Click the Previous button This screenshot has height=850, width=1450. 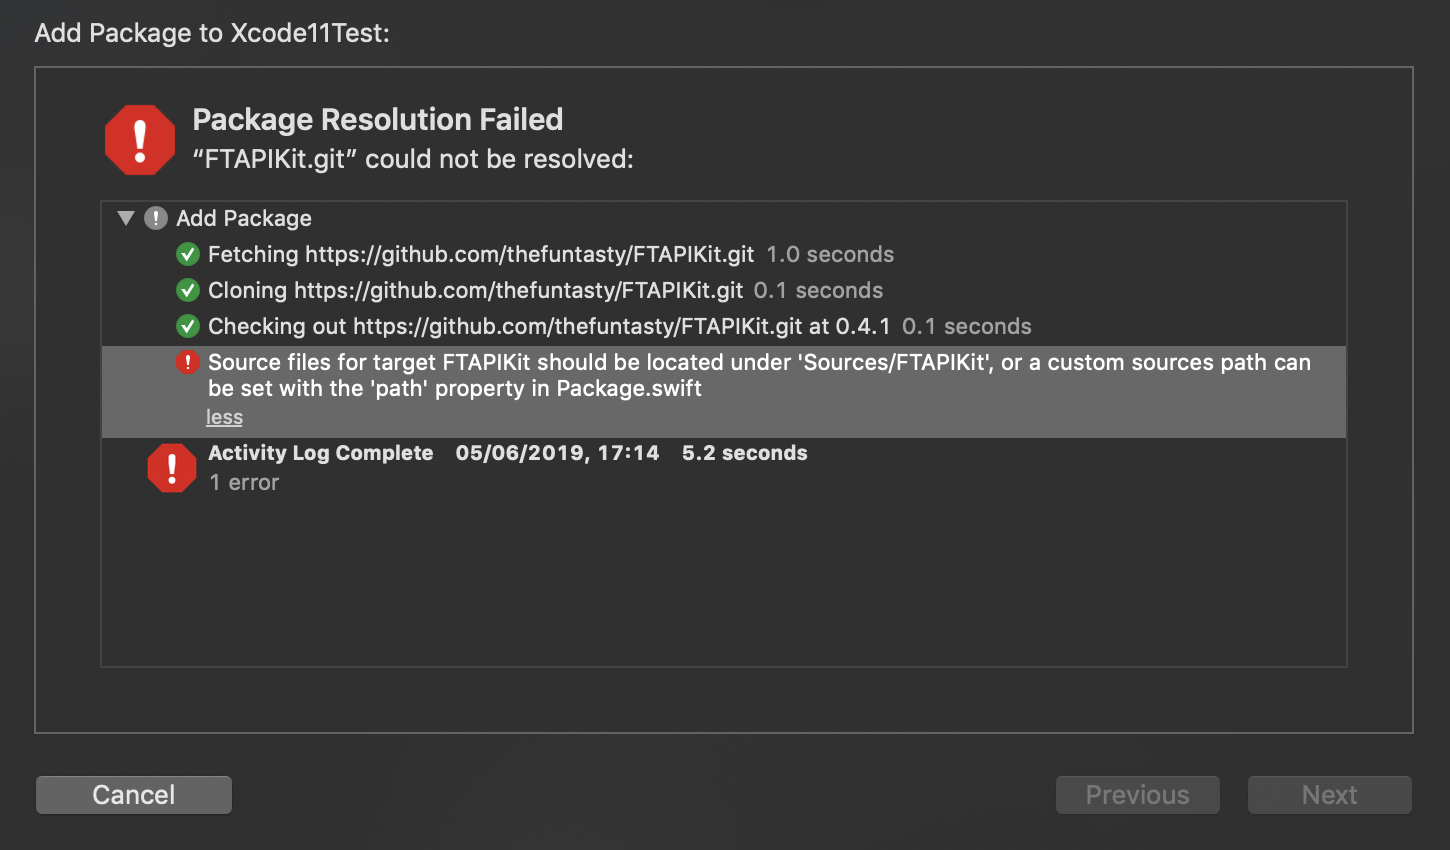pos(1137,794)
